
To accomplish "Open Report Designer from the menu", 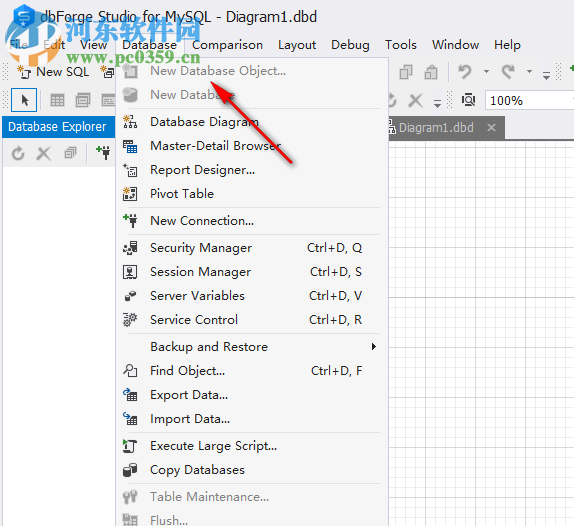I will point(251,170).
